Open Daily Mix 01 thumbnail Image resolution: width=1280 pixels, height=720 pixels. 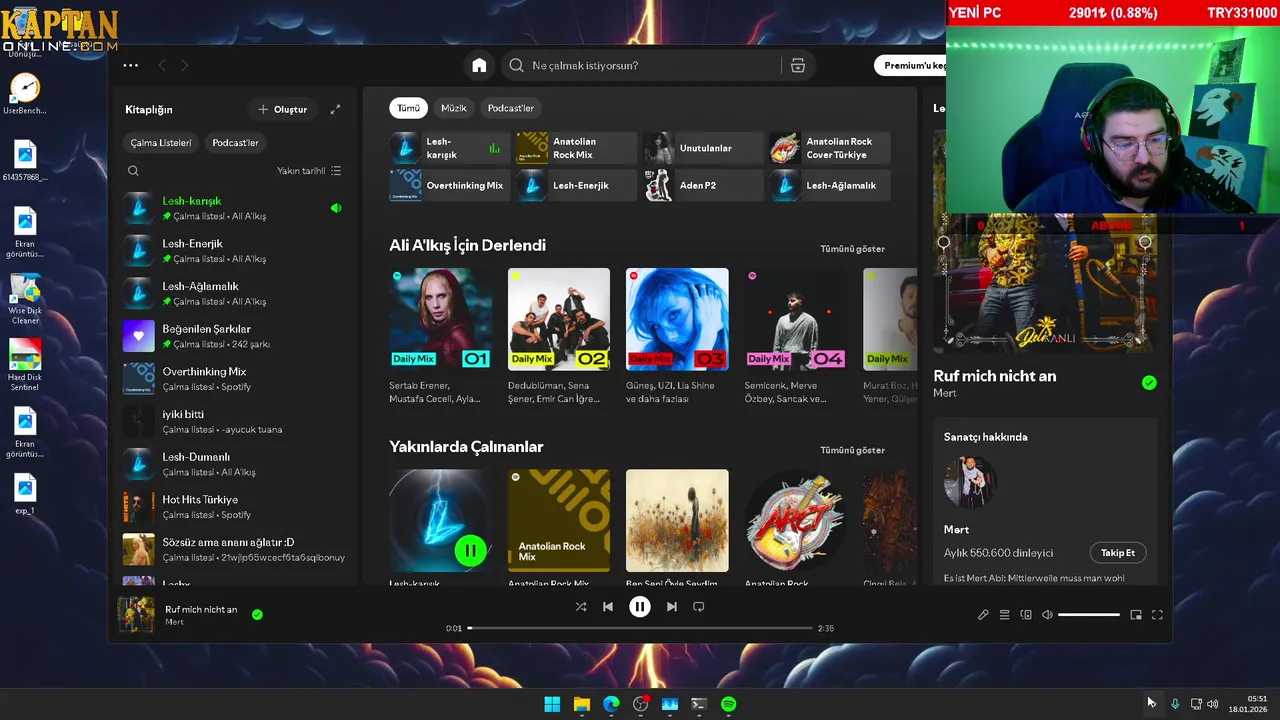[x=440, y=319]
